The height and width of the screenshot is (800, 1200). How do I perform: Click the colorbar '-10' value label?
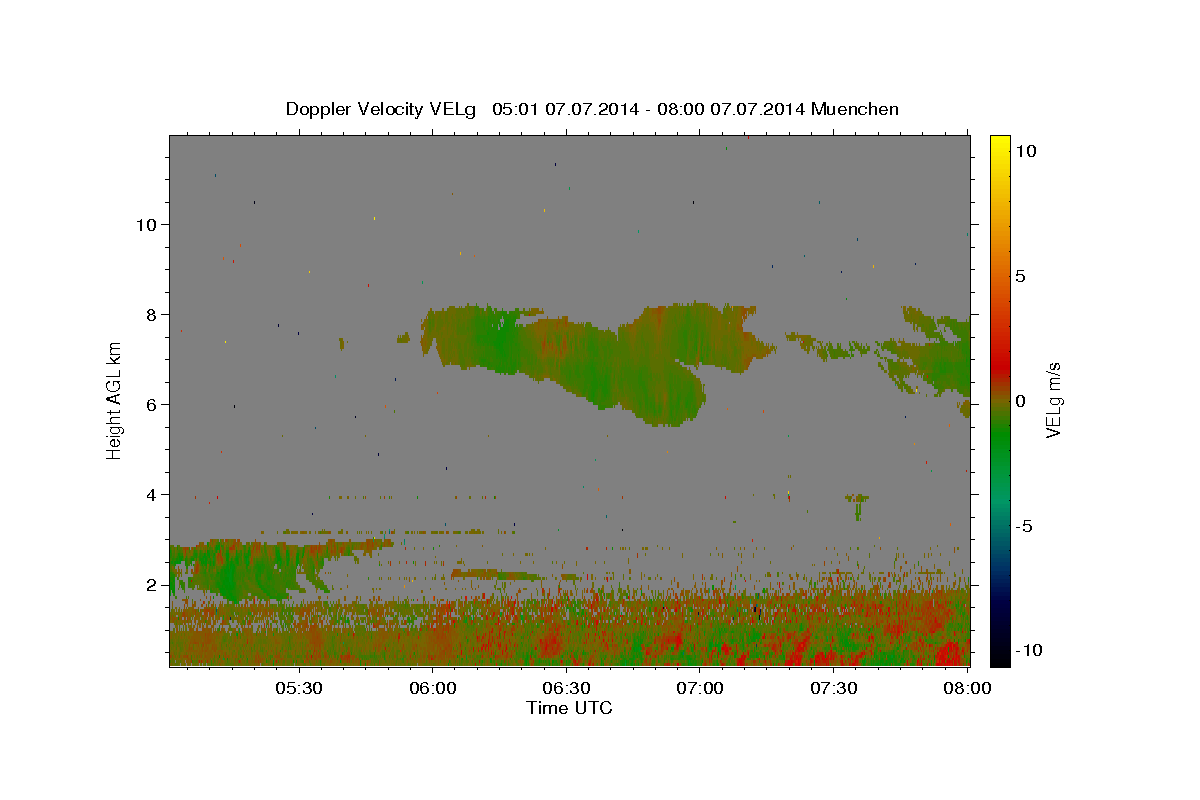point(1027,650)
